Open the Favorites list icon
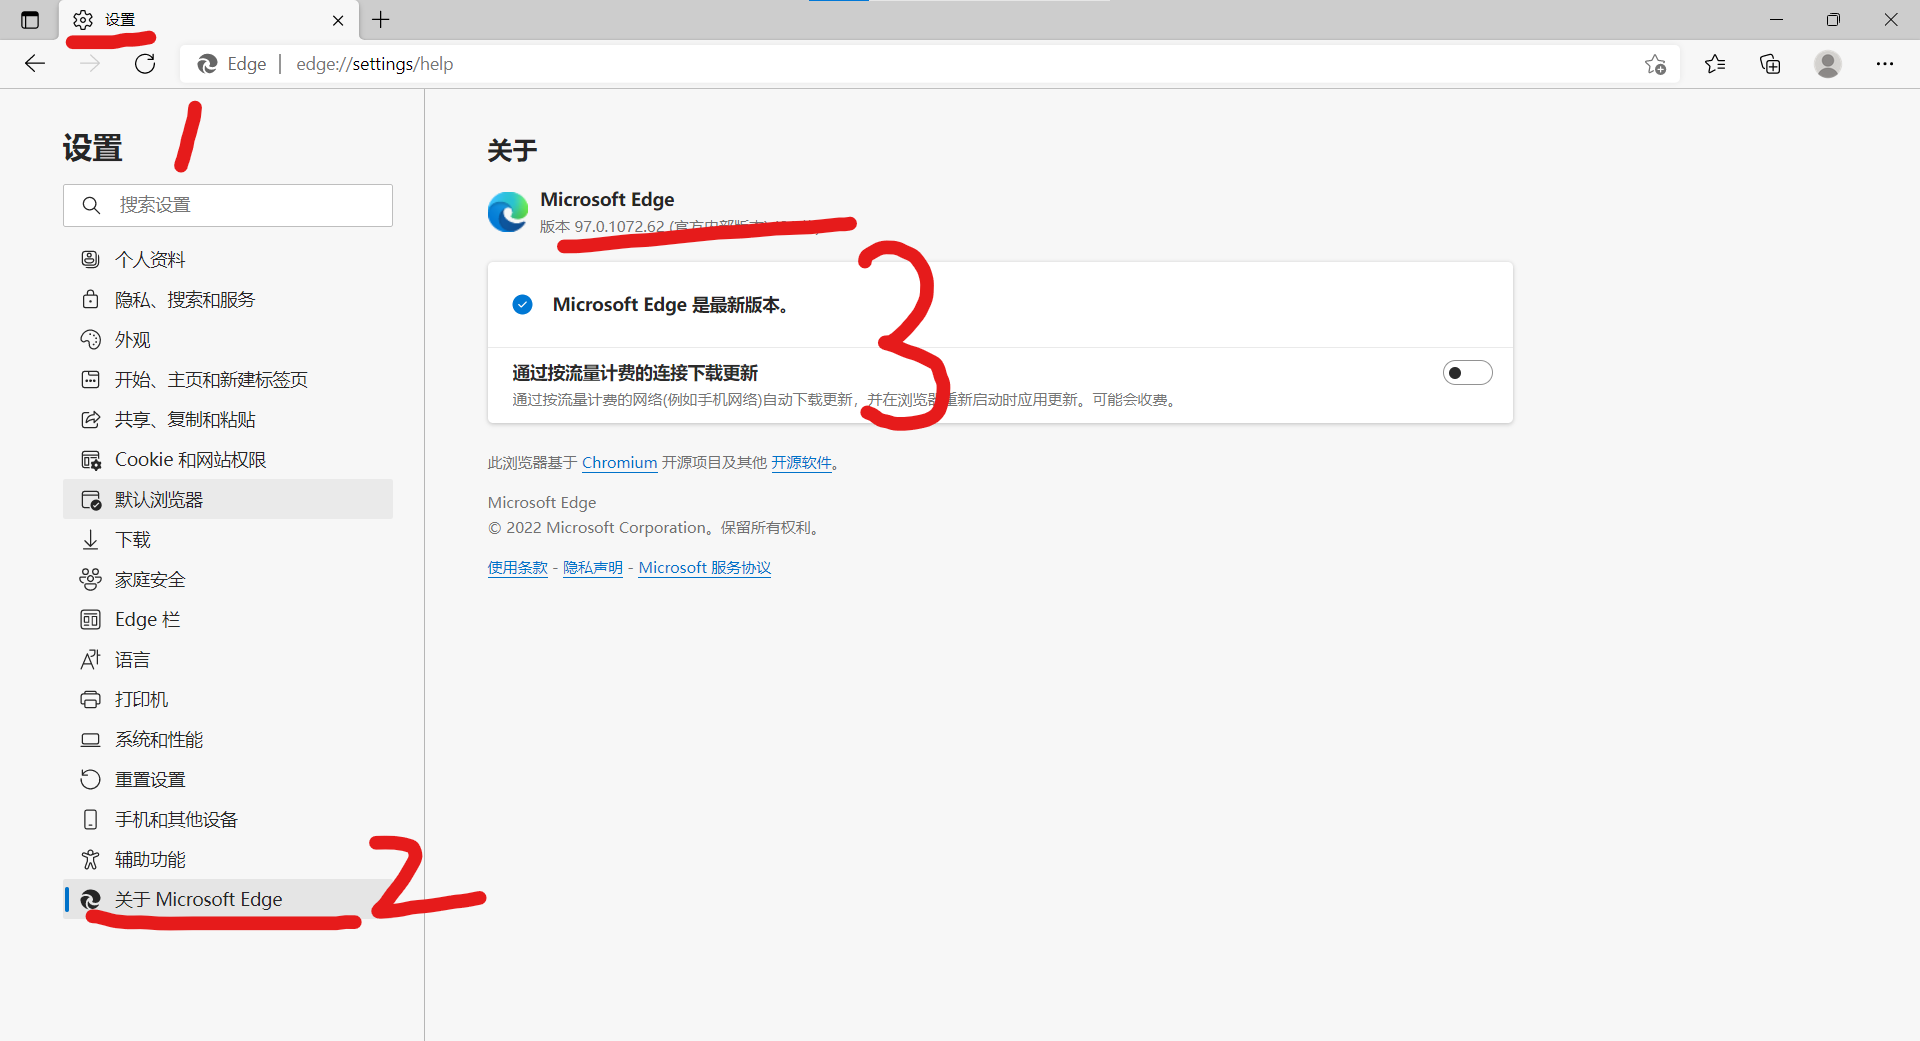The height and width of the screenshot is (1041, 1920). pos(1715,64)
